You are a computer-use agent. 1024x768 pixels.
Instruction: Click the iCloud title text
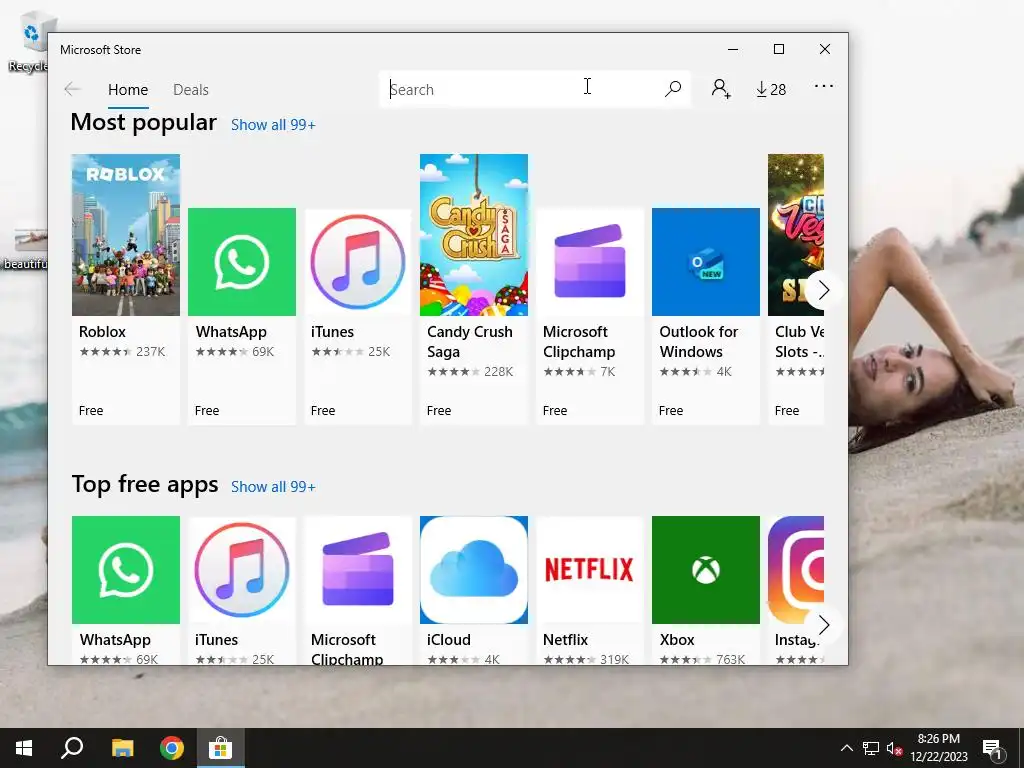(449, 640)
